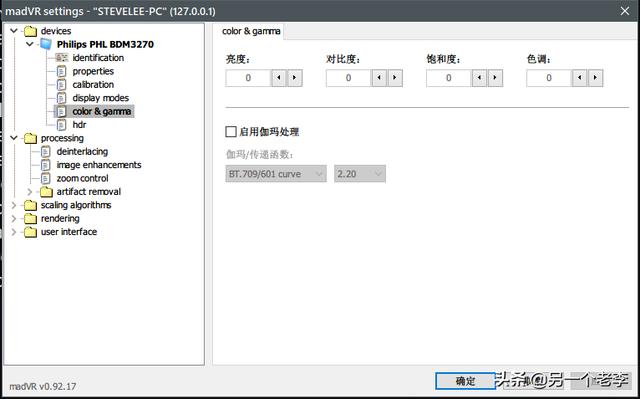
Task: Click the hdr page icon
Action: click(61, 125)
